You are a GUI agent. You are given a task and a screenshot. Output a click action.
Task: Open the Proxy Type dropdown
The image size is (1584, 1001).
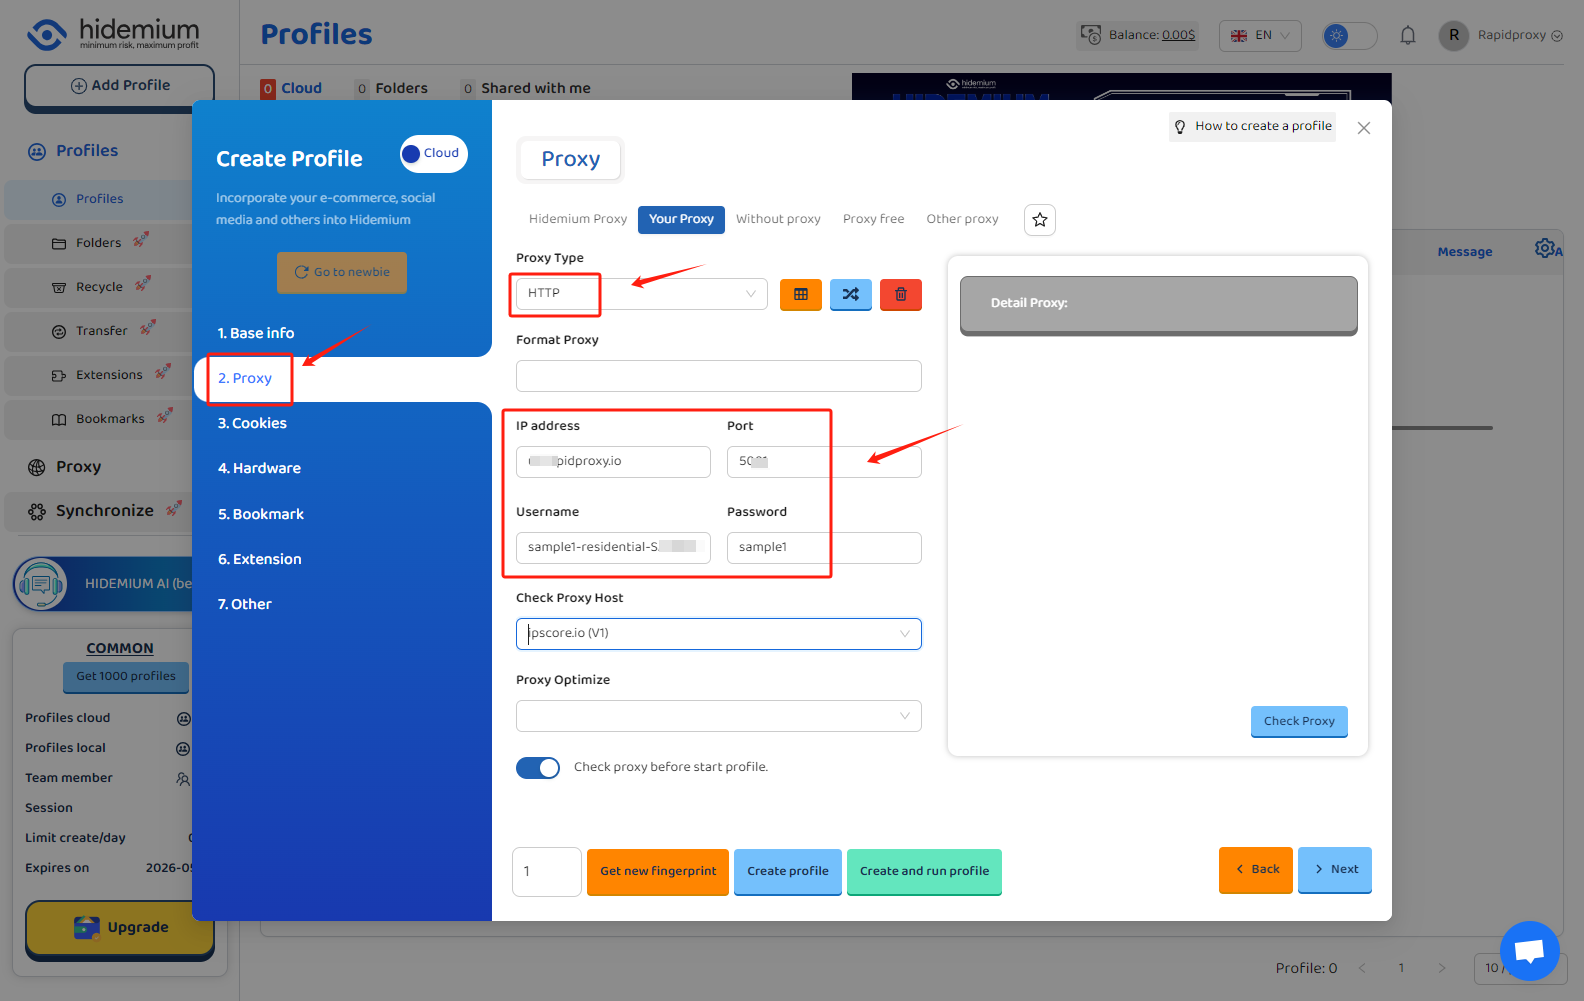(x=642, y=294)
